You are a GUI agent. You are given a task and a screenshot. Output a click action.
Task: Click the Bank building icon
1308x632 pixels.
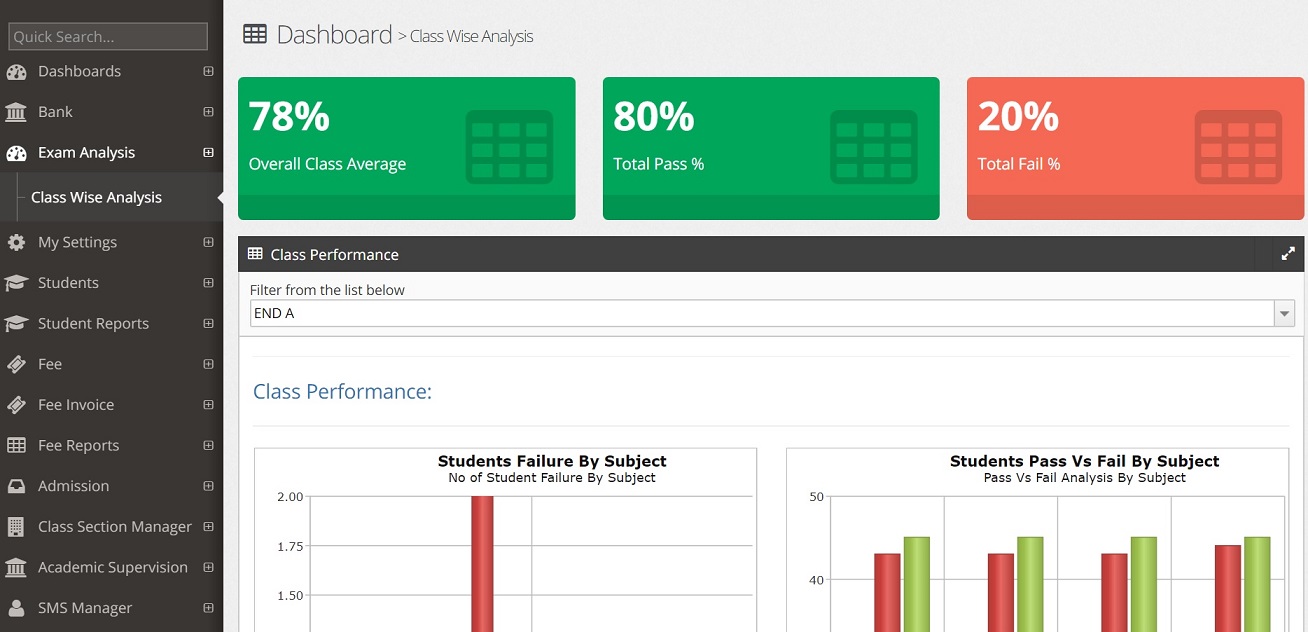pyautogui.click(x=16, y=112)
